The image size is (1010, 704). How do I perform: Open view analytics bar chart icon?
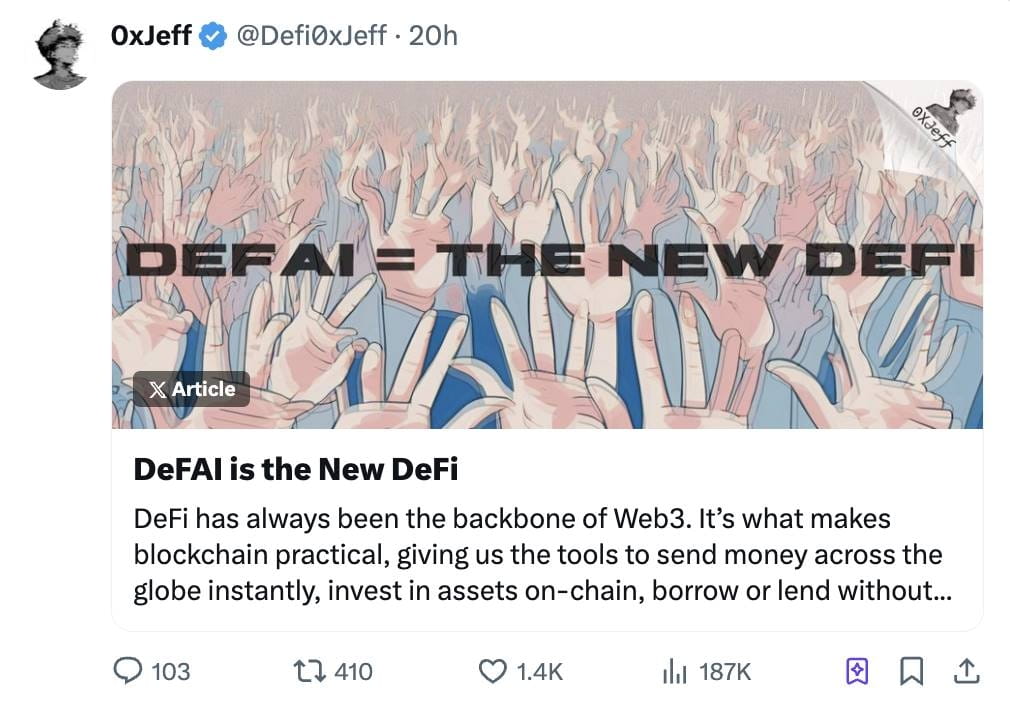tap(674, 672)
